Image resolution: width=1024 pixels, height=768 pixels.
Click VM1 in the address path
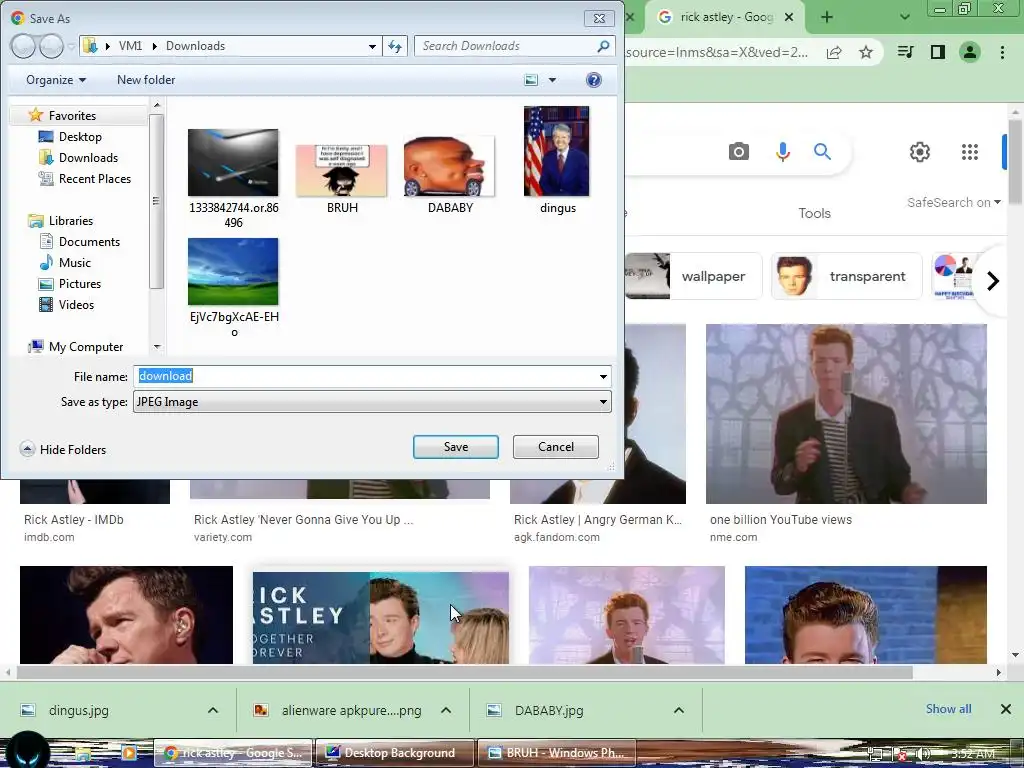click(x=130, y=46)
